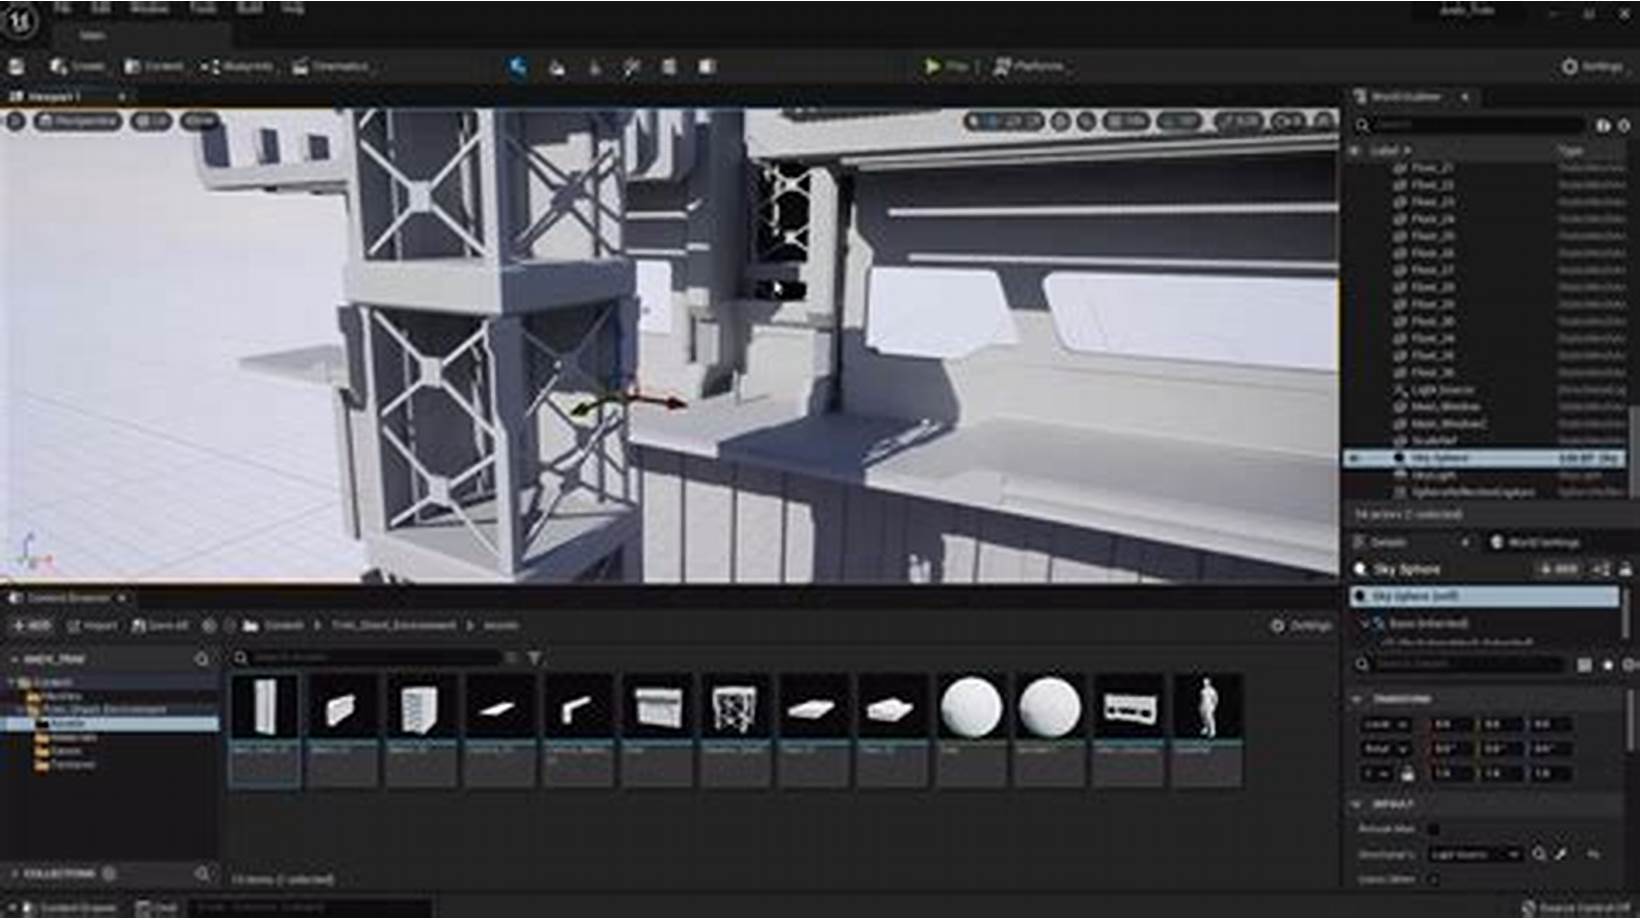1640x920 pixels.
Task: Open the File menu
Action: point(62,8)
